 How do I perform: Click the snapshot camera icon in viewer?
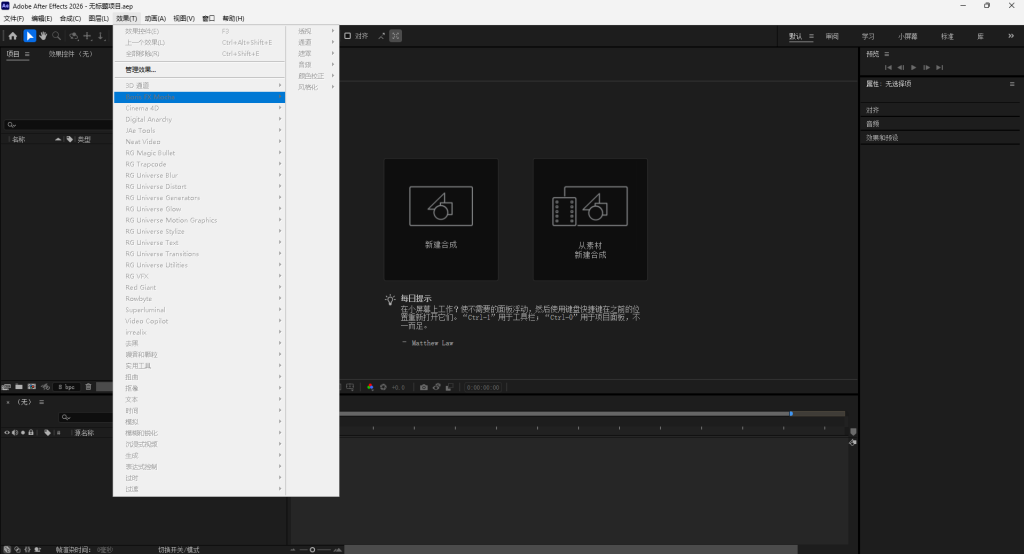click(x=424, y=387)
